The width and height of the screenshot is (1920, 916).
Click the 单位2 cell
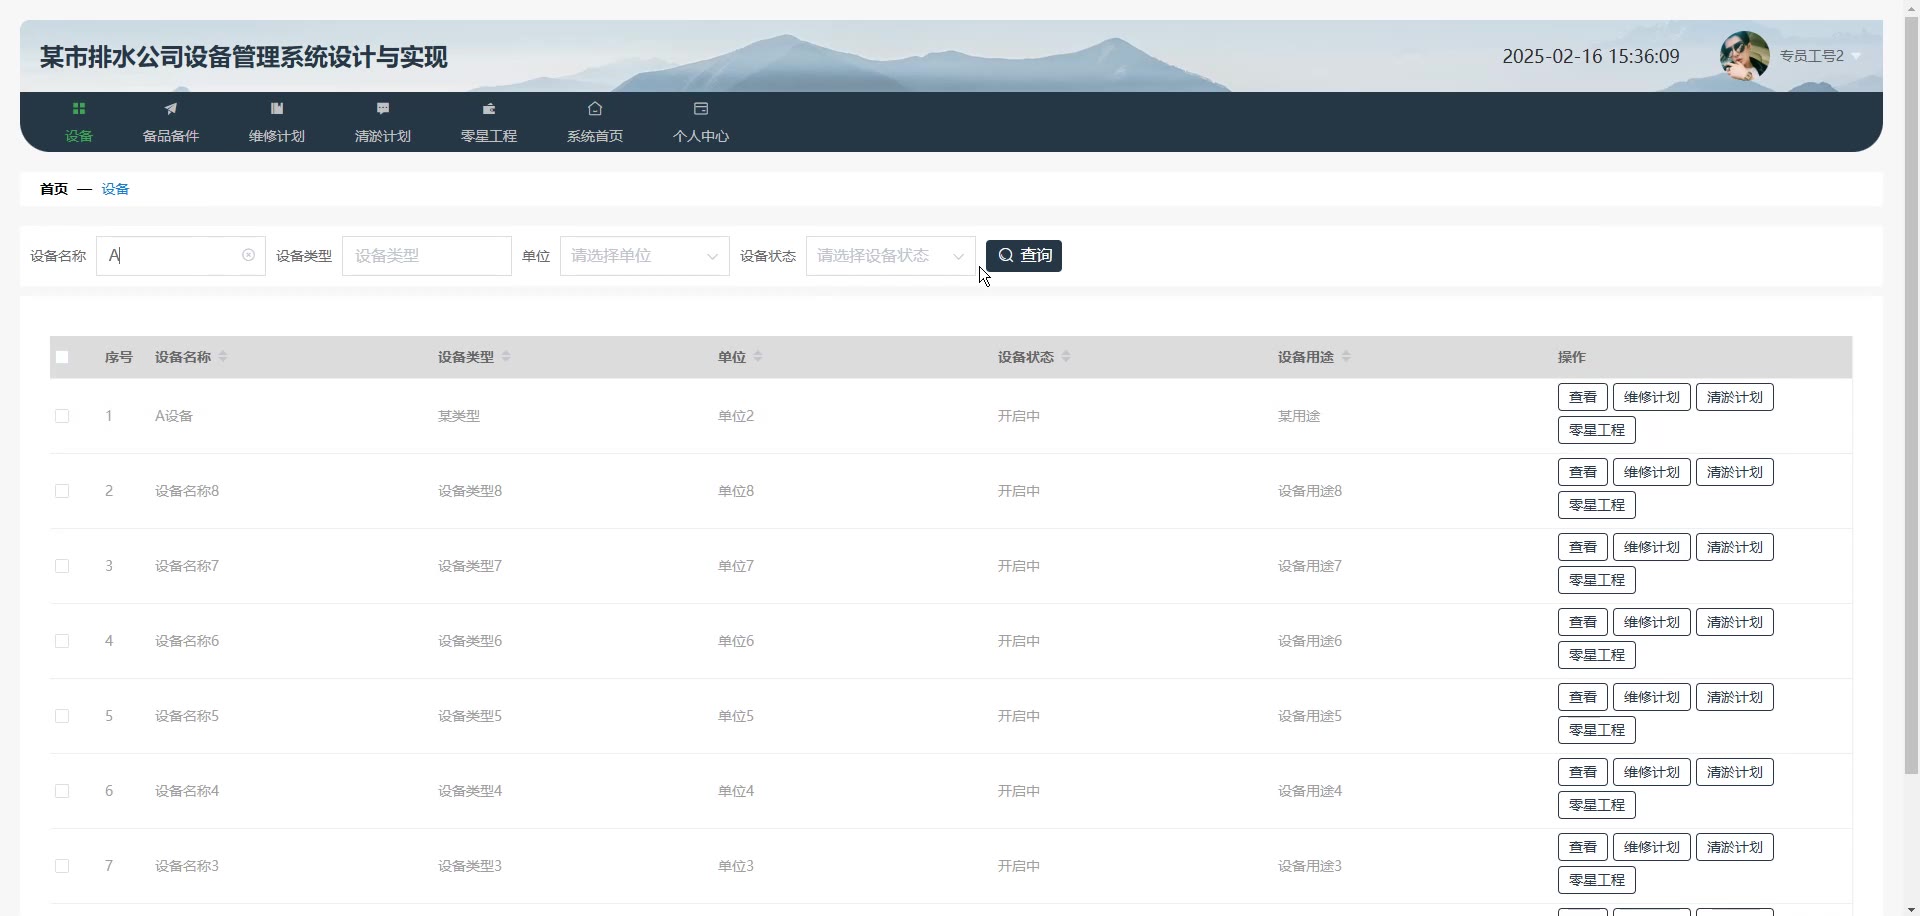pyautogui.click(x=736, y=416)
